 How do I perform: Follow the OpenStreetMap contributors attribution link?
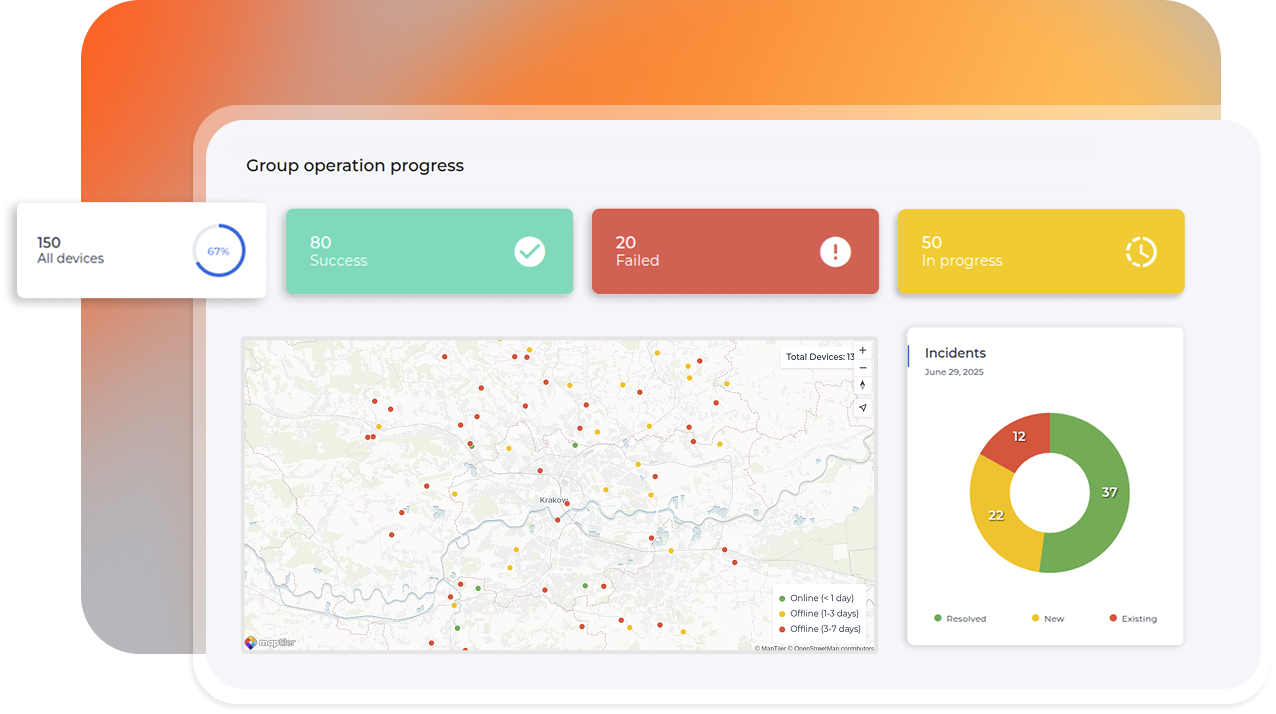point(833,649)
